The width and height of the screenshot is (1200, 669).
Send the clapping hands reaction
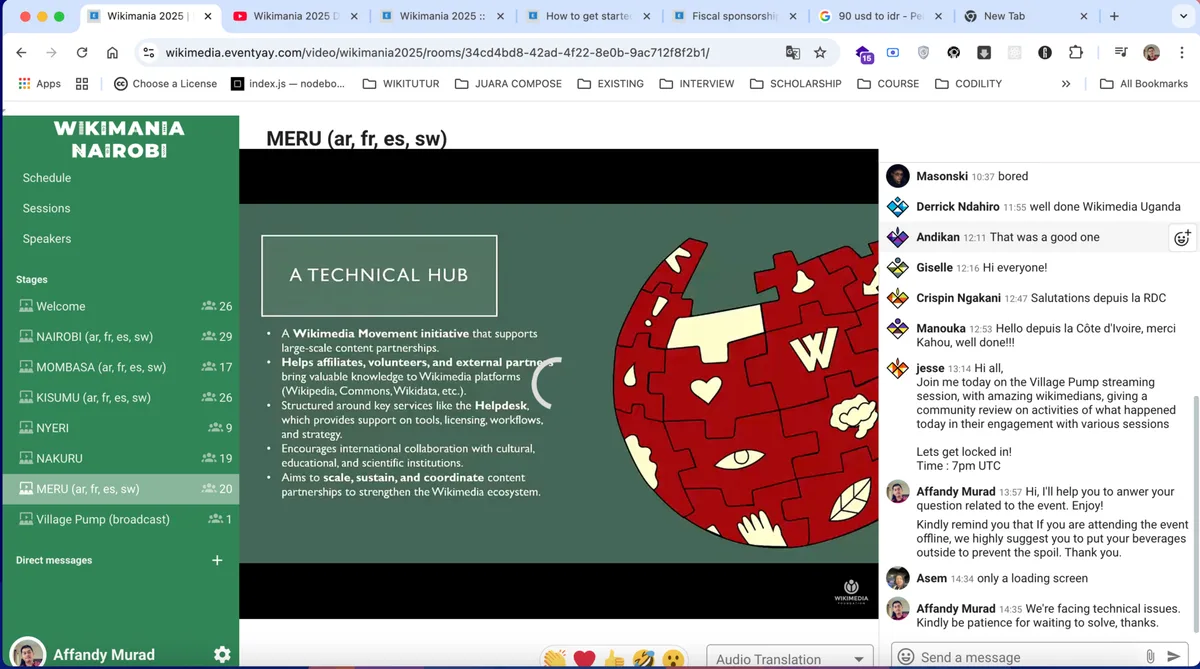pos(554,659)
